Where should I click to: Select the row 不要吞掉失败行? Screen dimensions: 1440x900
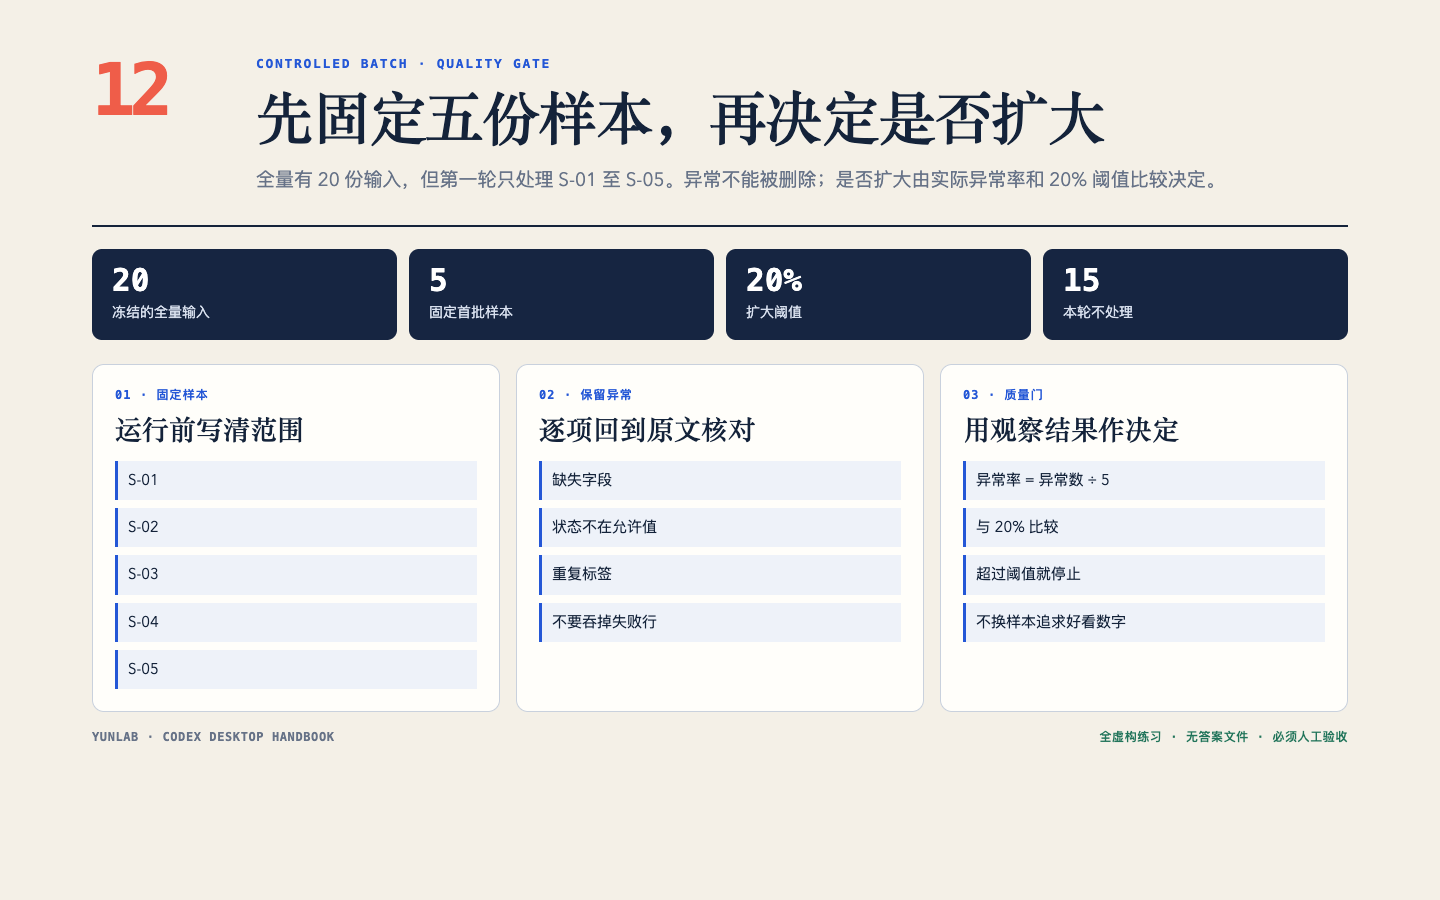pyautogui.click(x=720, y=622)
